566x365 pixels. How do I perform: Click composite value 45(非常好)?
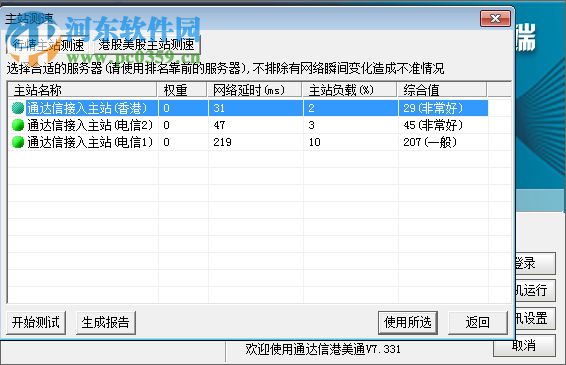pos(433,125)
